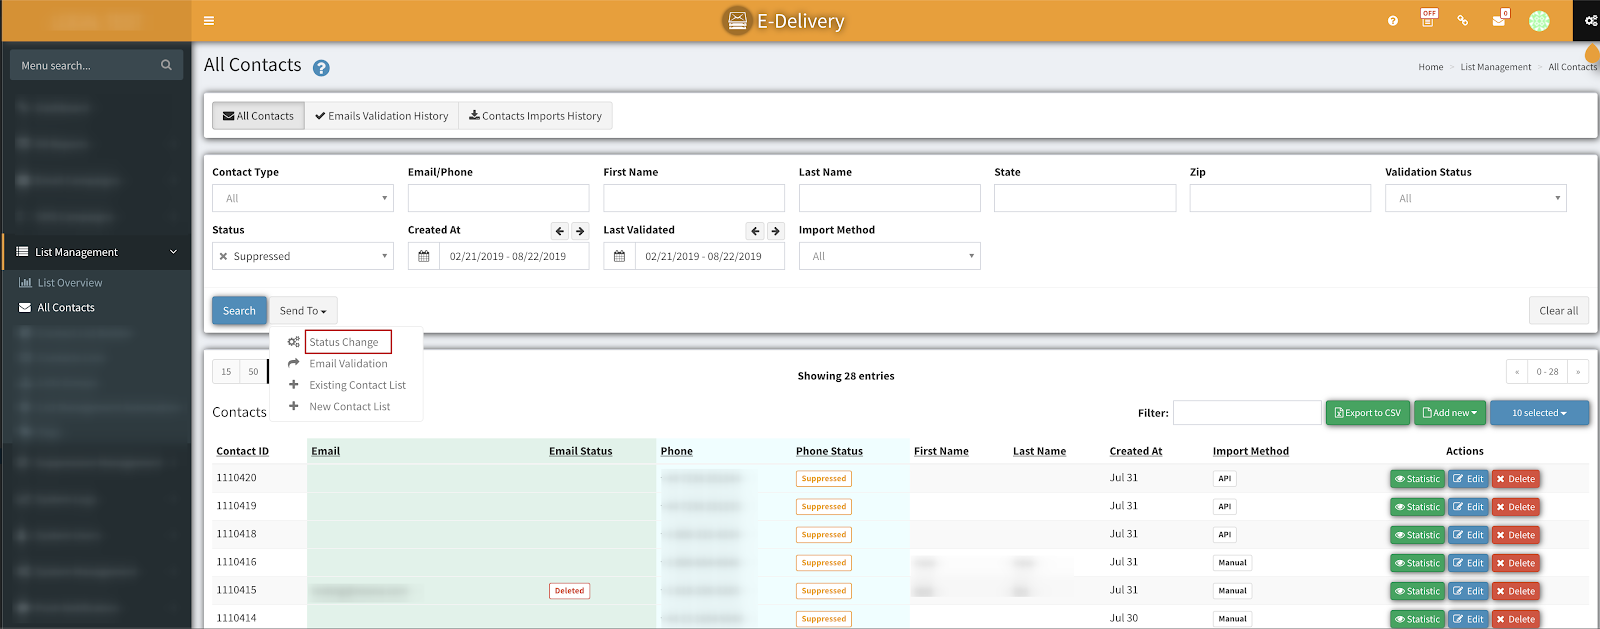Open the envelope messages icon with 0 badge
This screenshot has height=629, width=1600.
point(1499,19)
